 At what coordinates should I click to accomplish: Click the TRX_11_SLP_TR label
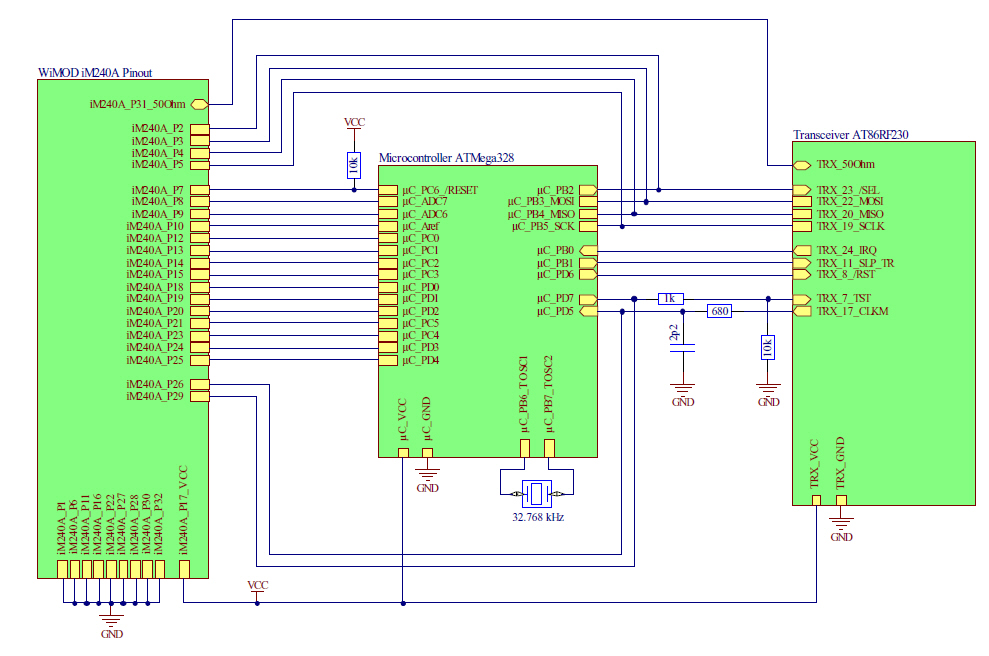[x=855, y=263]
